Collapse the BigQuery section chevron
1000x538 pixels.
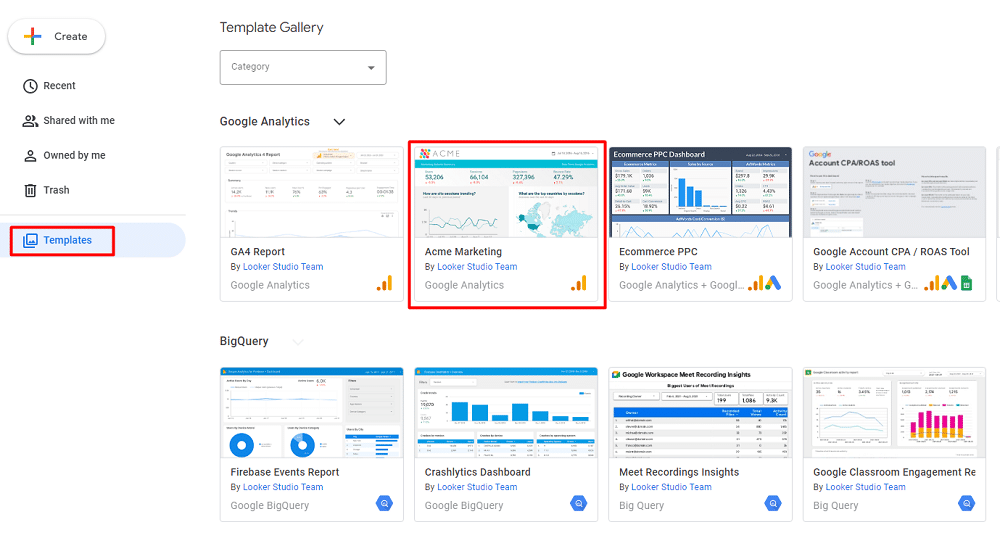298,342
